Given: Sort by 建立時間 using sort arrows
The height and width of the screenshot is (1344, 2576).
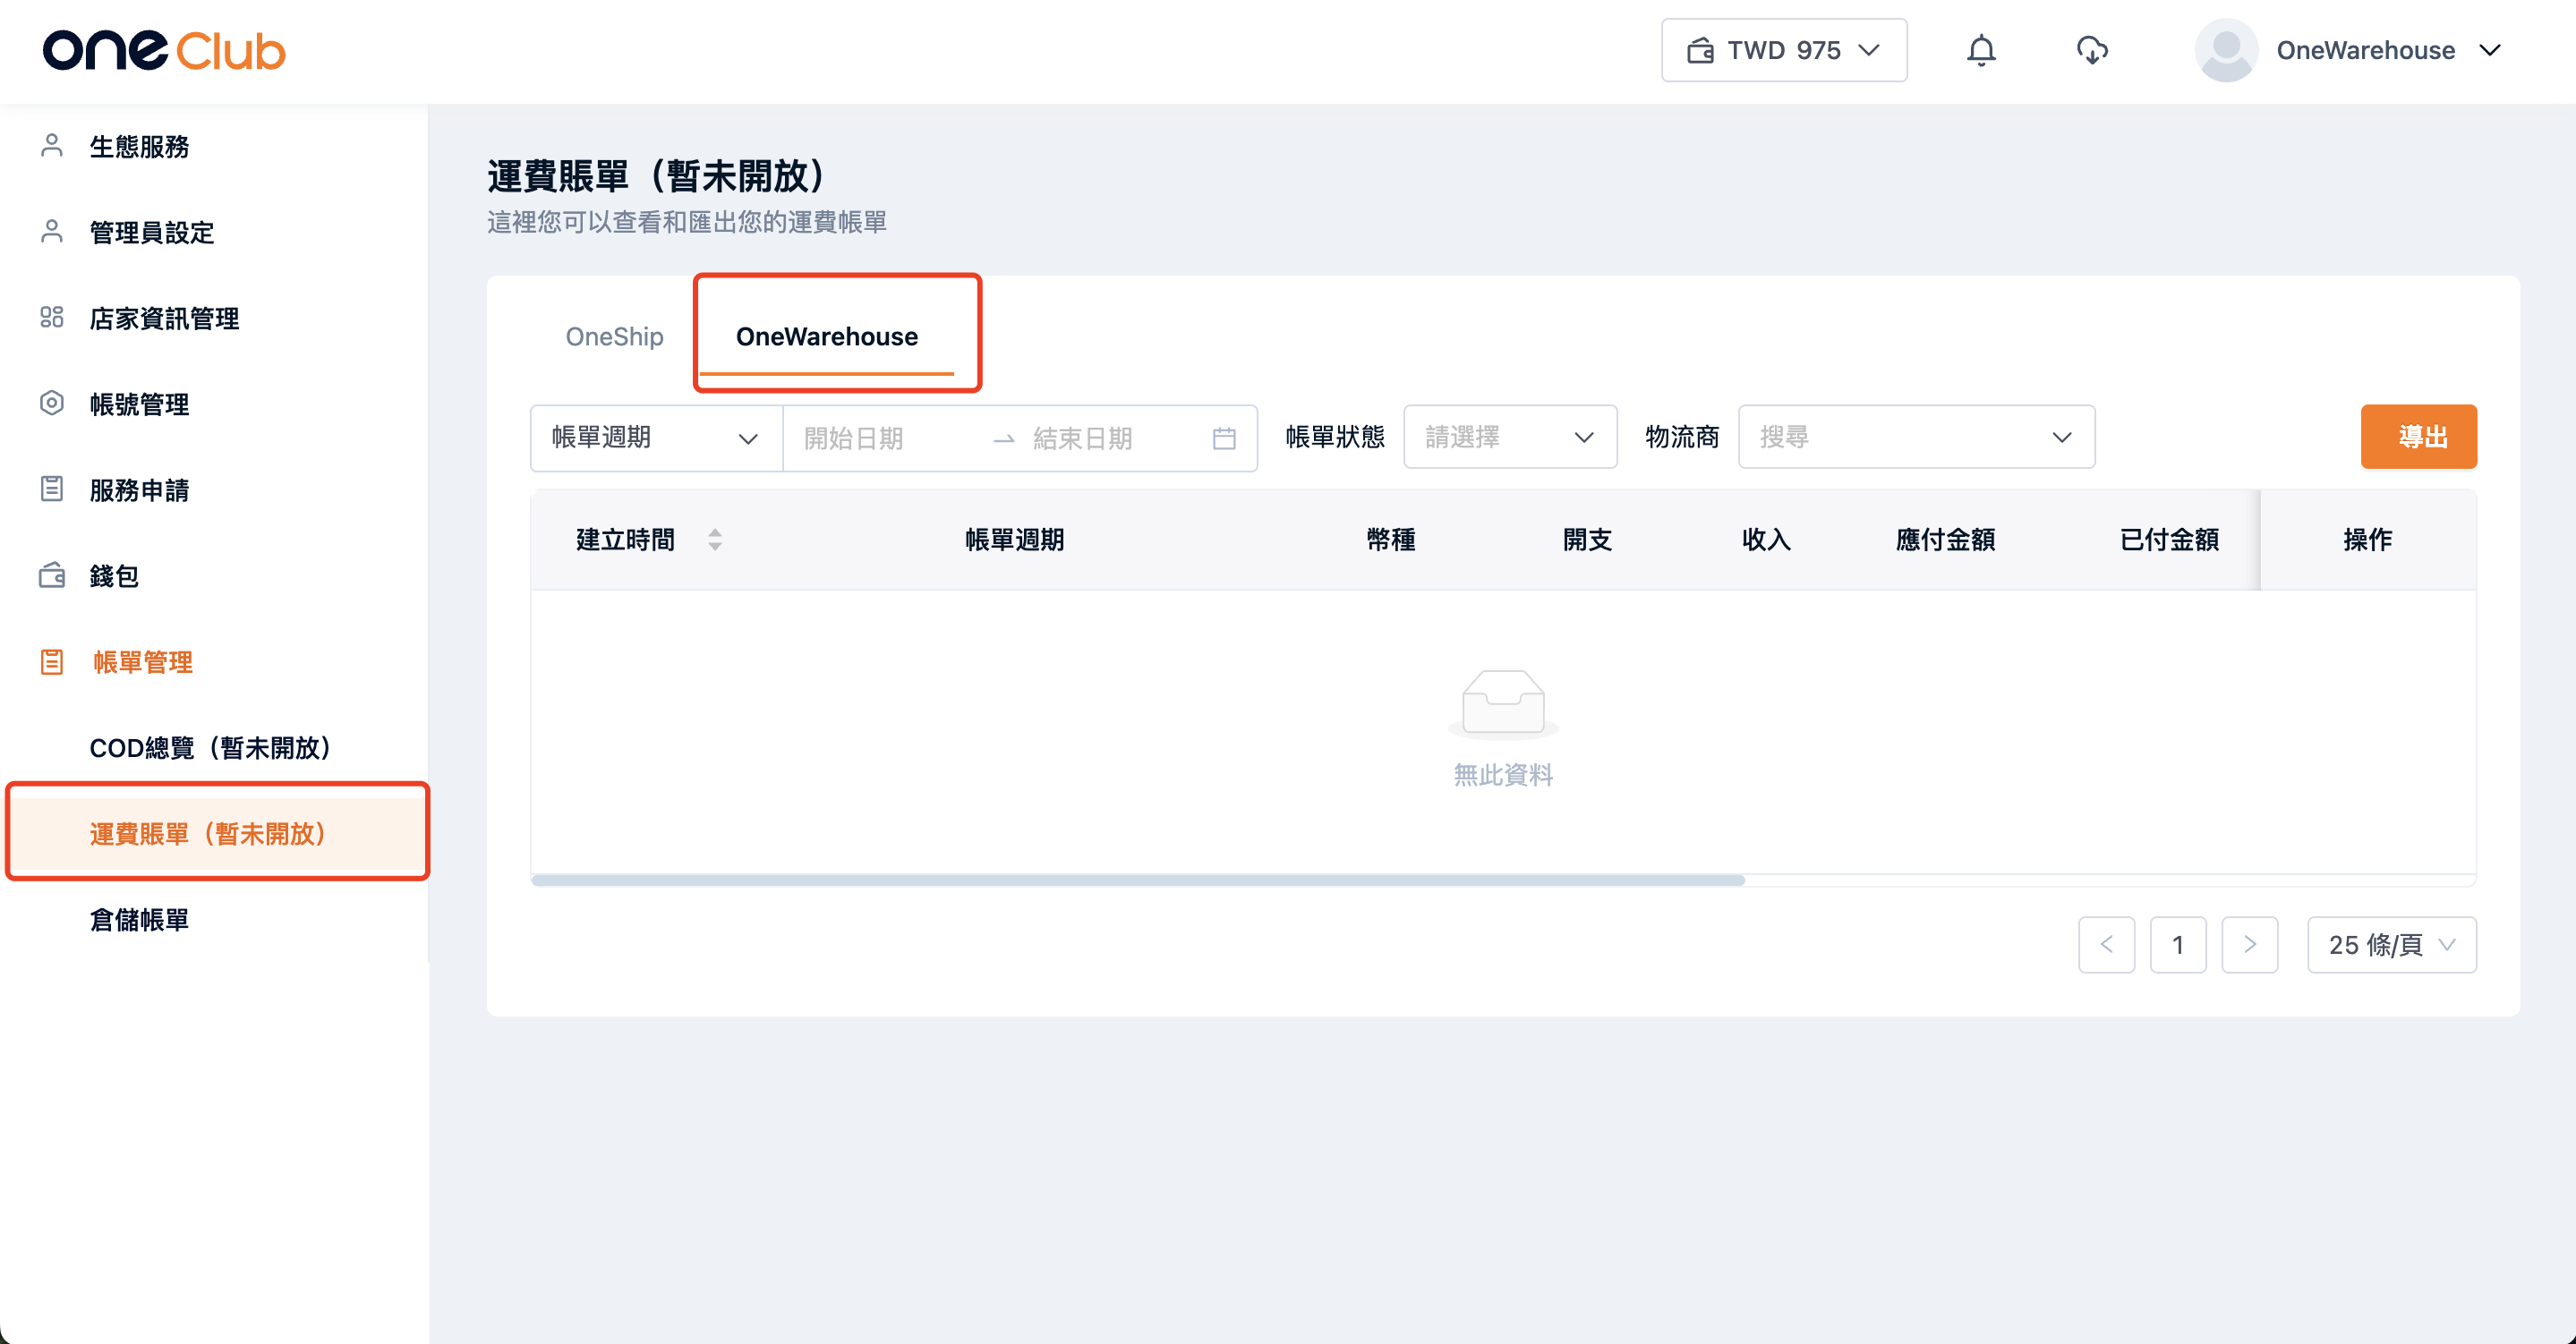Looking at the screenshot, I should [715, 540].
